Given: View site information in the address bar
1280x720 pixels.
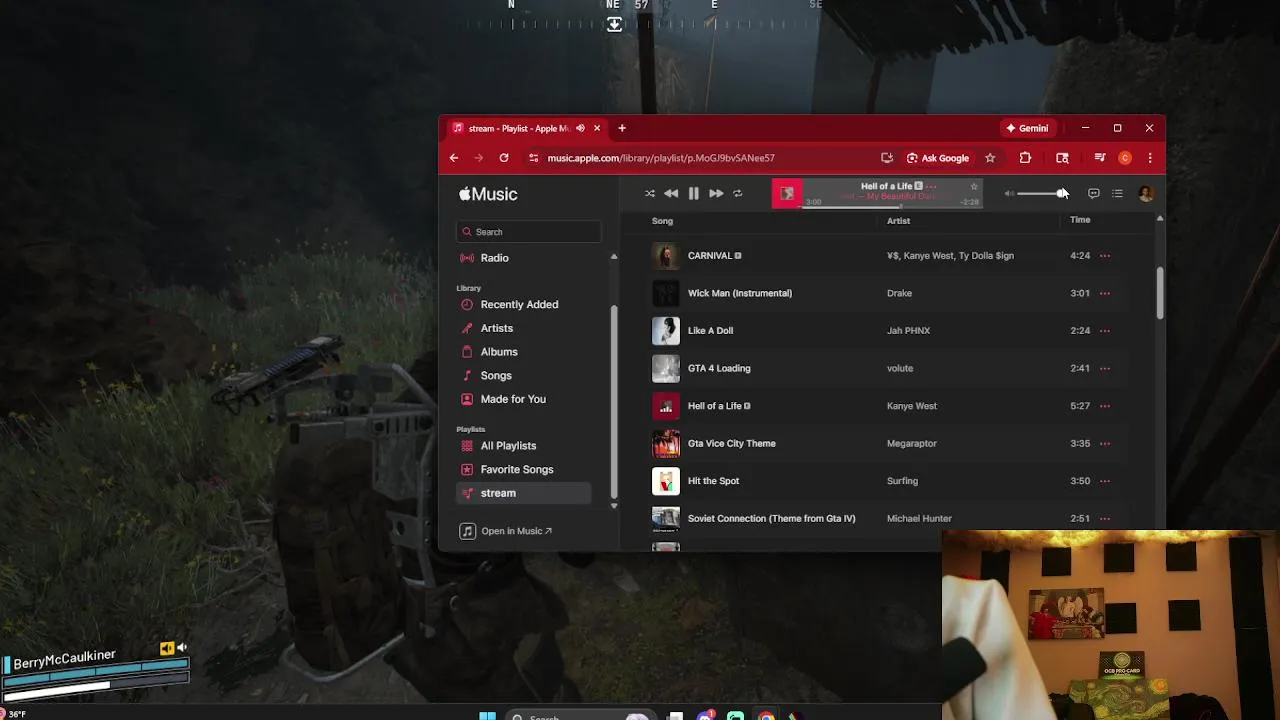Looking at the screenshot, I should (x=534, y=158).
